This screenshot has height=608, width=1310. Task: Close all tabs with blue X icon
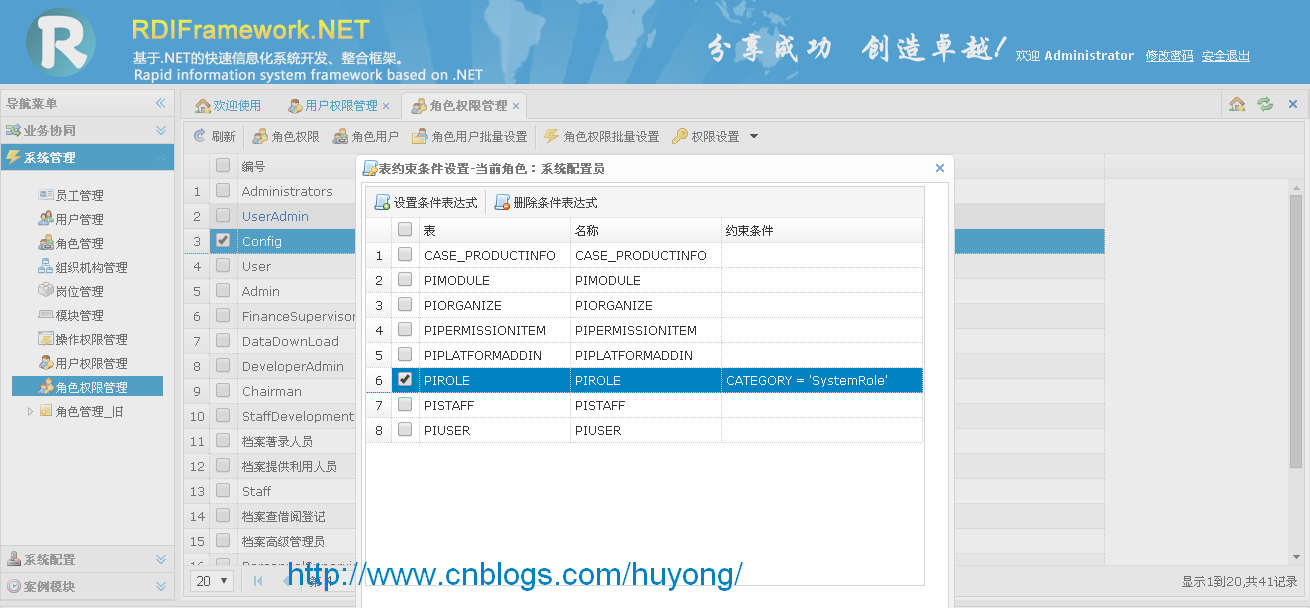(1292, 104)
